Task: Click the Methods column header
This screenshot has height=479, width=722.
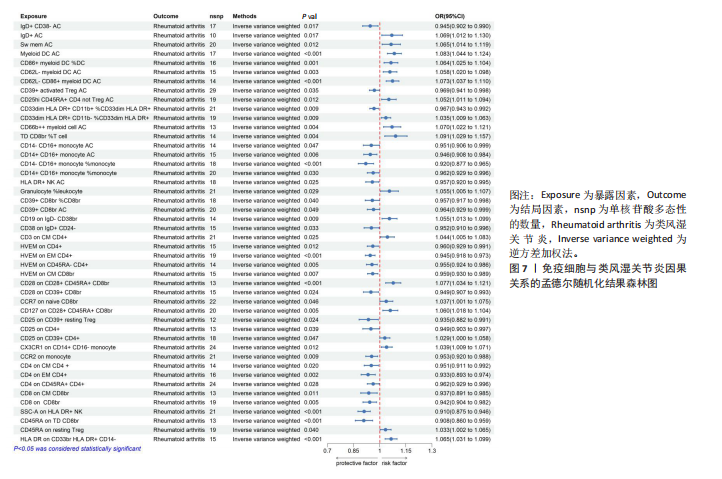Action: pyautogui.click(x=245, y=17)
